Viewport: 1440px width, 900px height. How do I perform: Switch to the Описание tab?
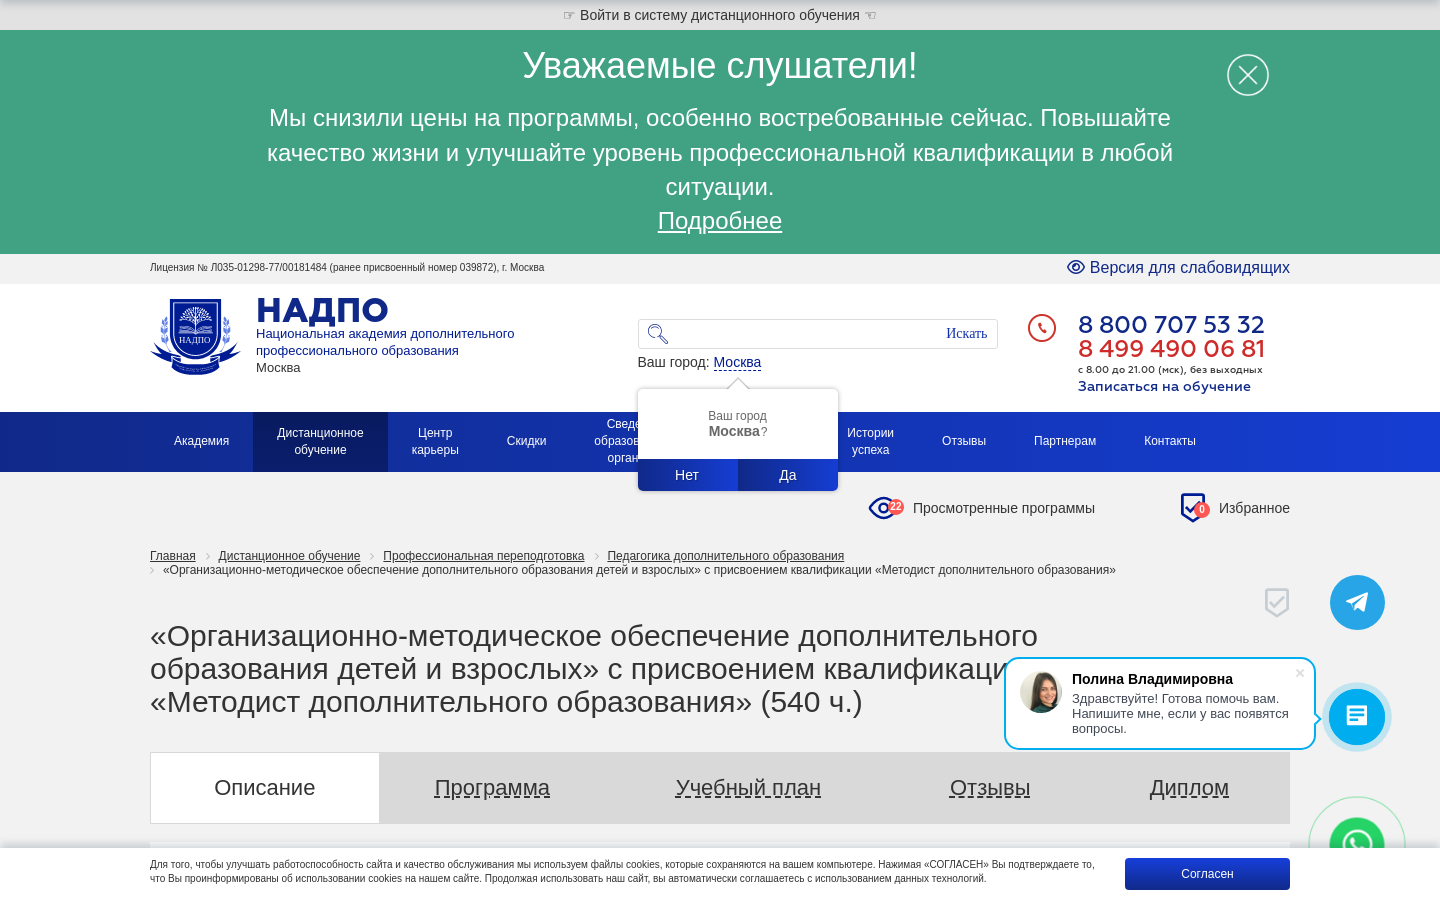(x=265, y=788)
